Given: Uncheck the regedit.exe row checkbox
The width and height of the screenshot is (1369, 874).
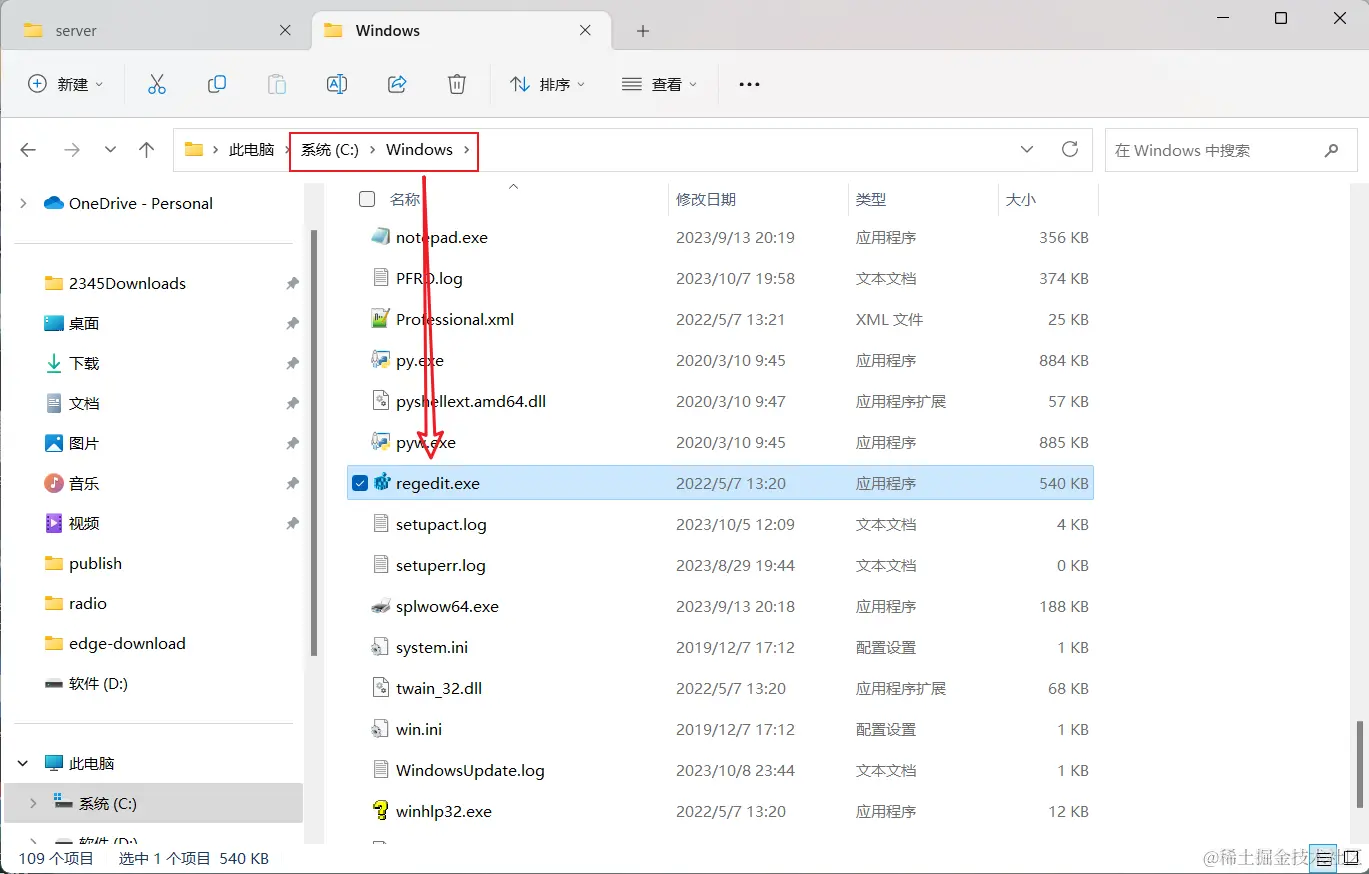Looking at the screenshot, I should click(x=360, y=483).
